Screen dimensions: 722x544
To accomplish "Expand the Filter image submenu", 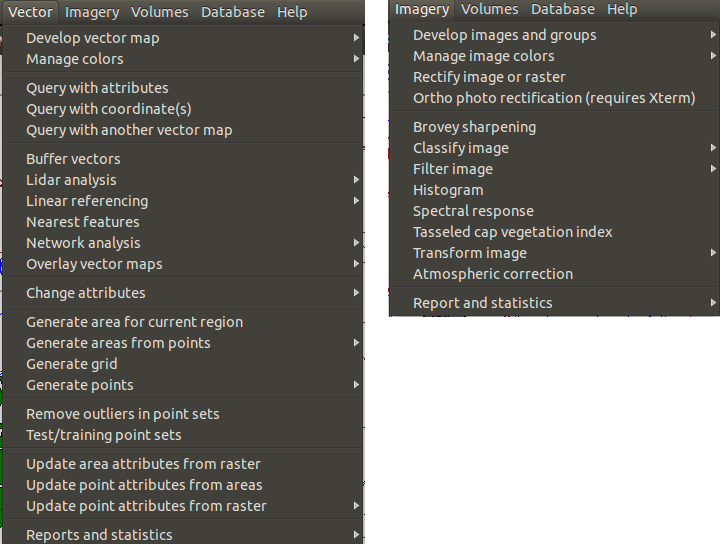I will coord(554,169).
